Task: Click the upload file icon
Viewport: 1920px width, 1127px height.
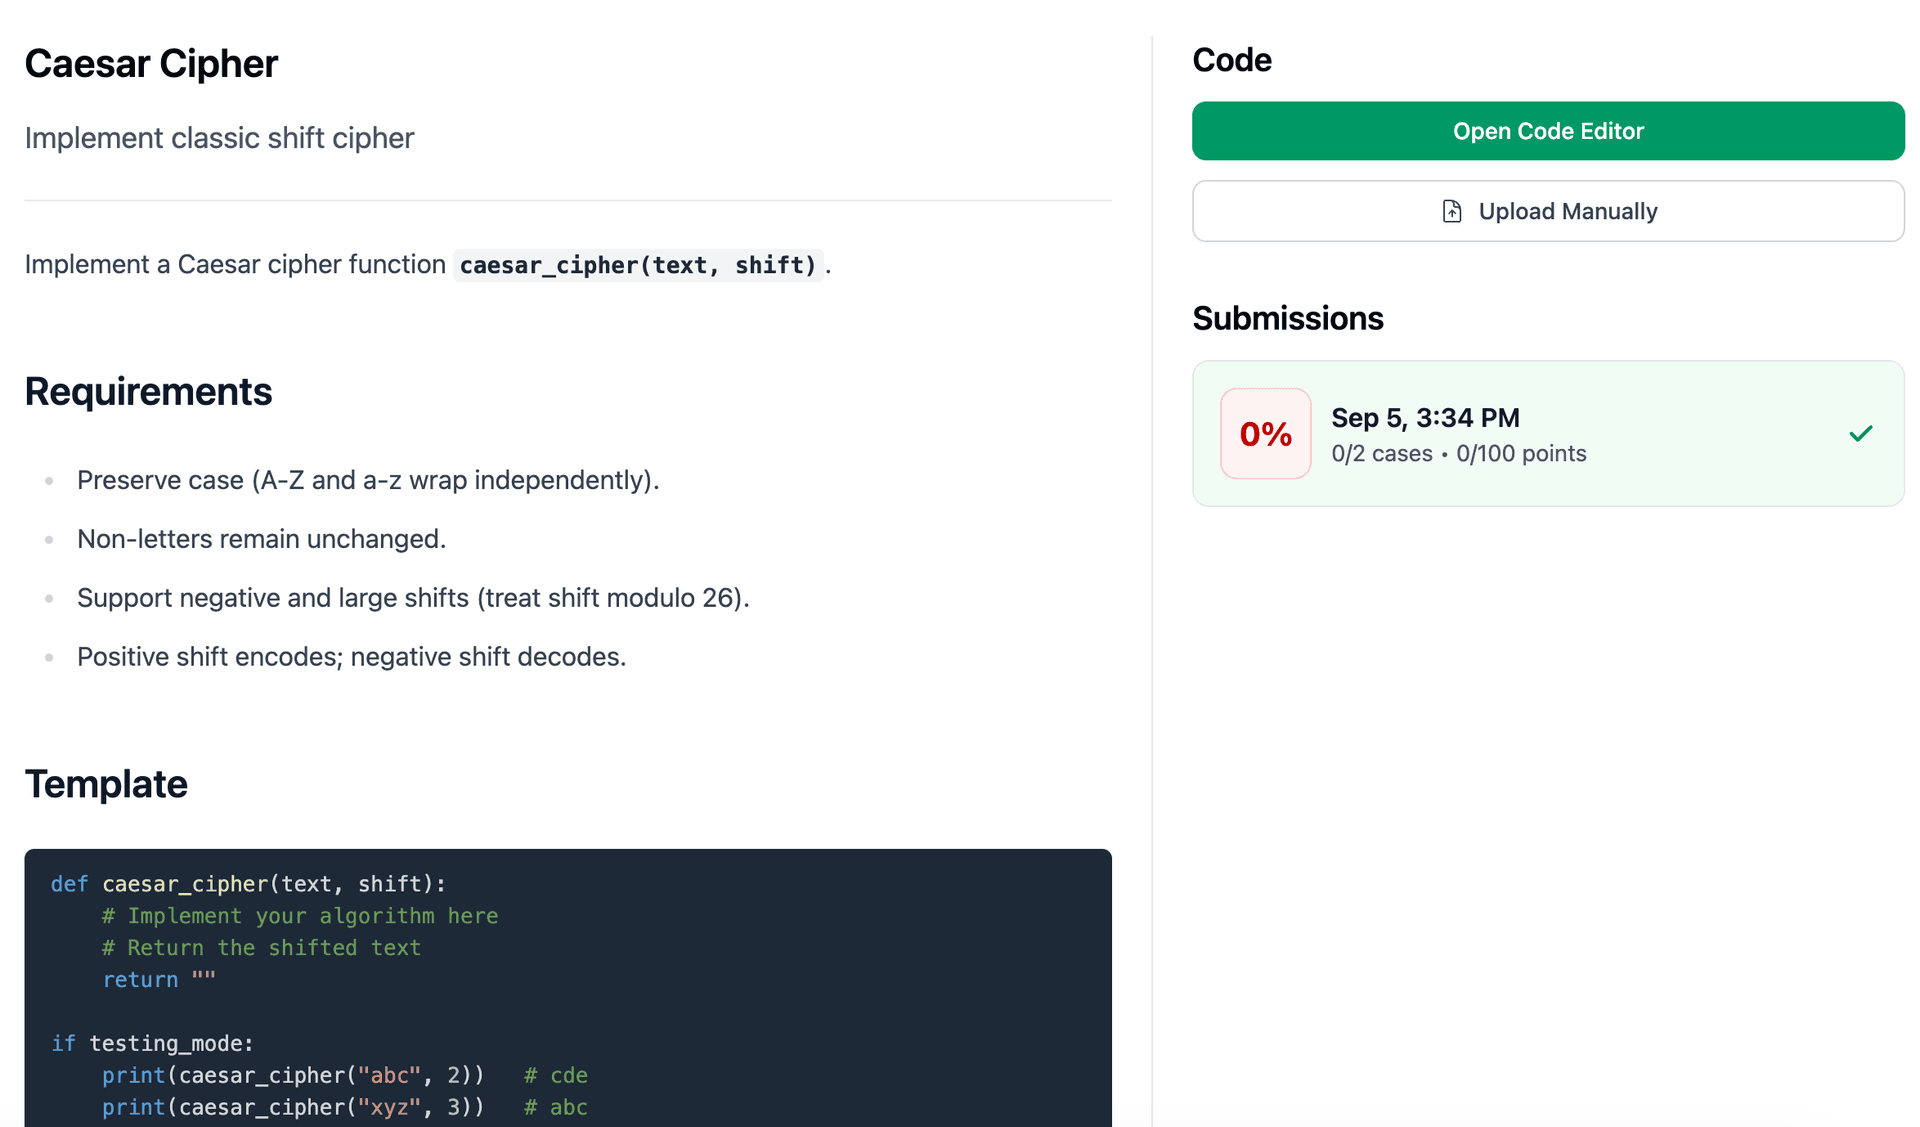Action: 1452,211
